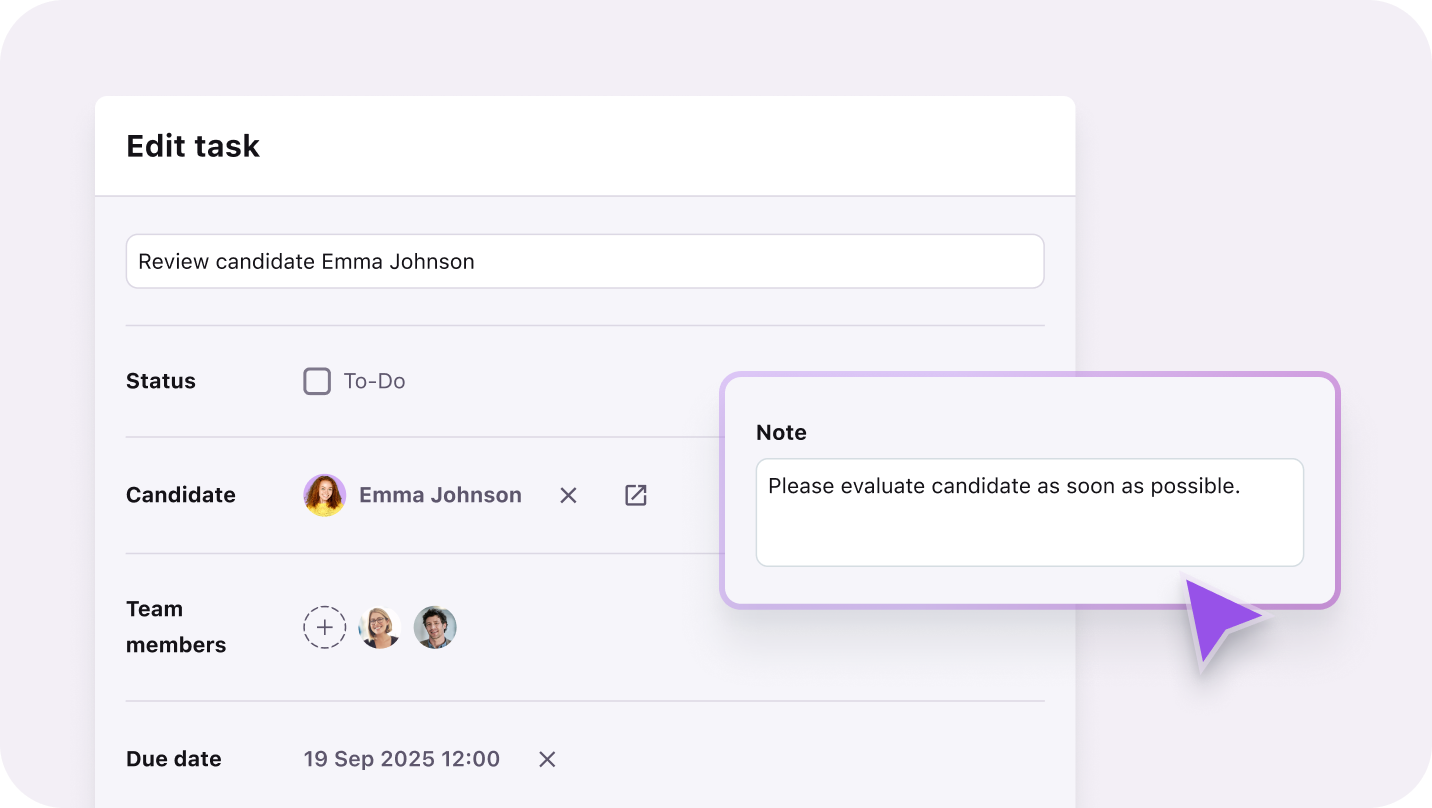Click the Due date label
1432x808 pixels.
click(173, 759)
